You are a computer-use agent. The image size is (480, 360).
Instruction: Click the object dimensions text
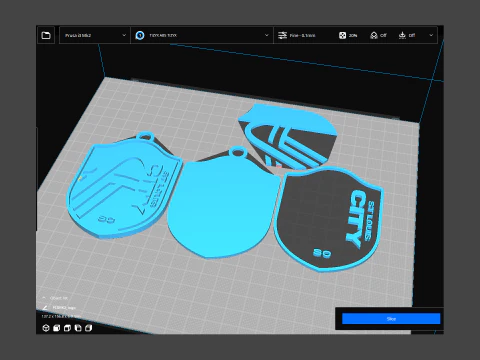(x=61, y=316)
